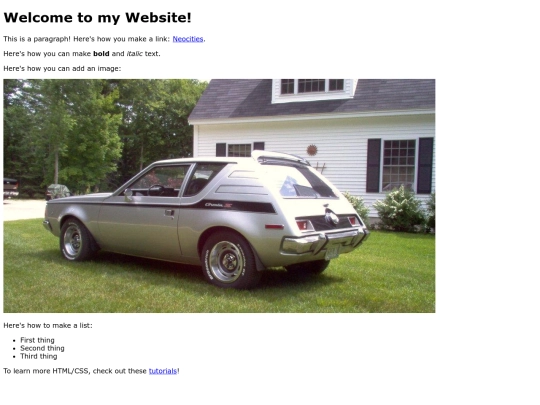Follow the tutorials link
This screenshot has width=540, height=405.
(163, 371)
